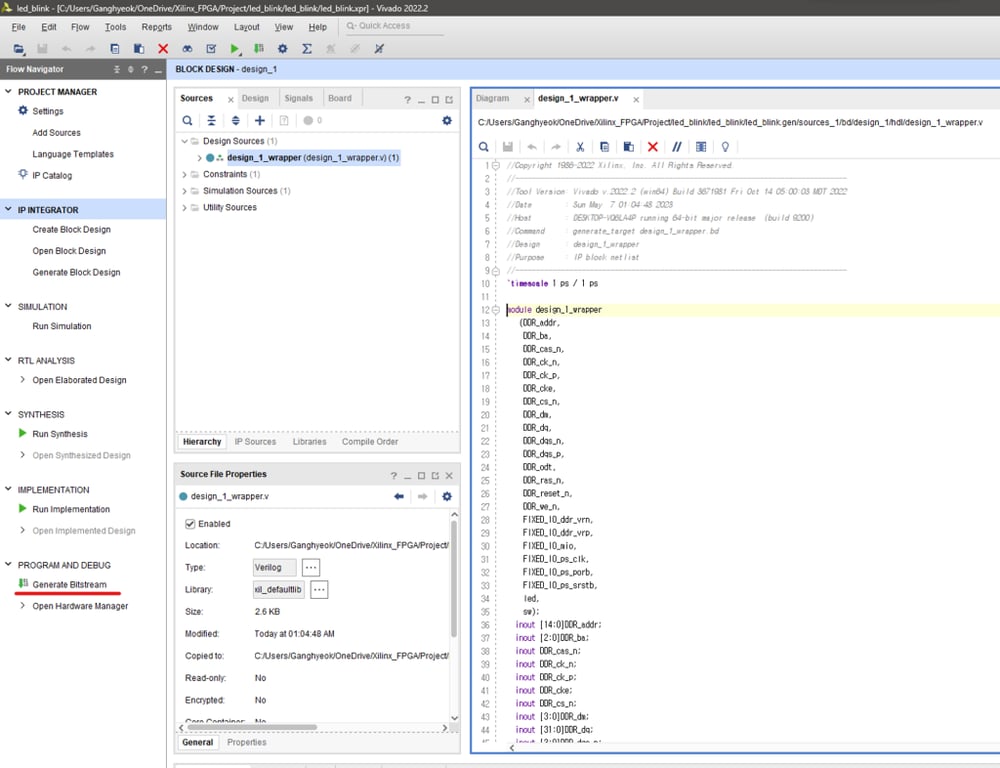Click the plus icon to add sources
Screen dimensions: 1000x768
[260, 121]
